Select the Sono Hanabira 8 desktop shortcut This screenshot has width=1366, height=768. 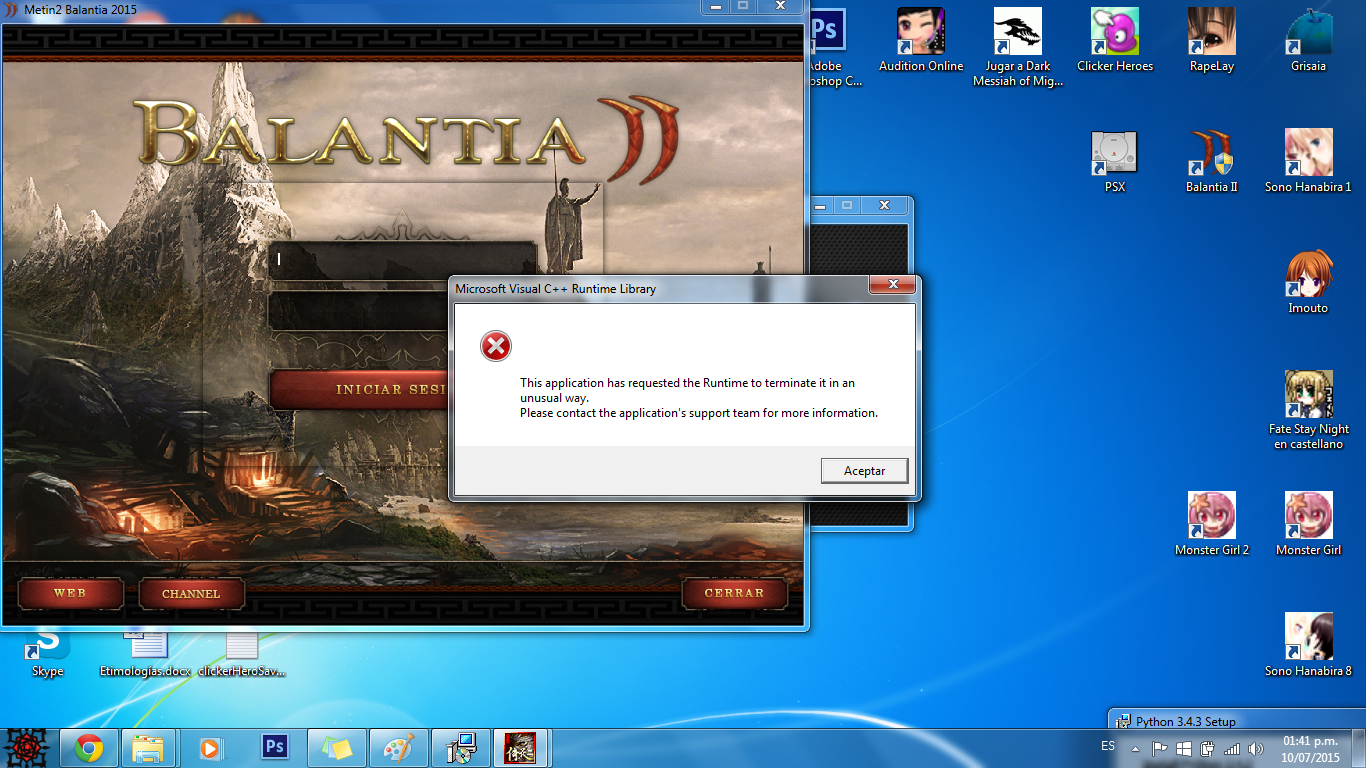[x=1308, y=646]
